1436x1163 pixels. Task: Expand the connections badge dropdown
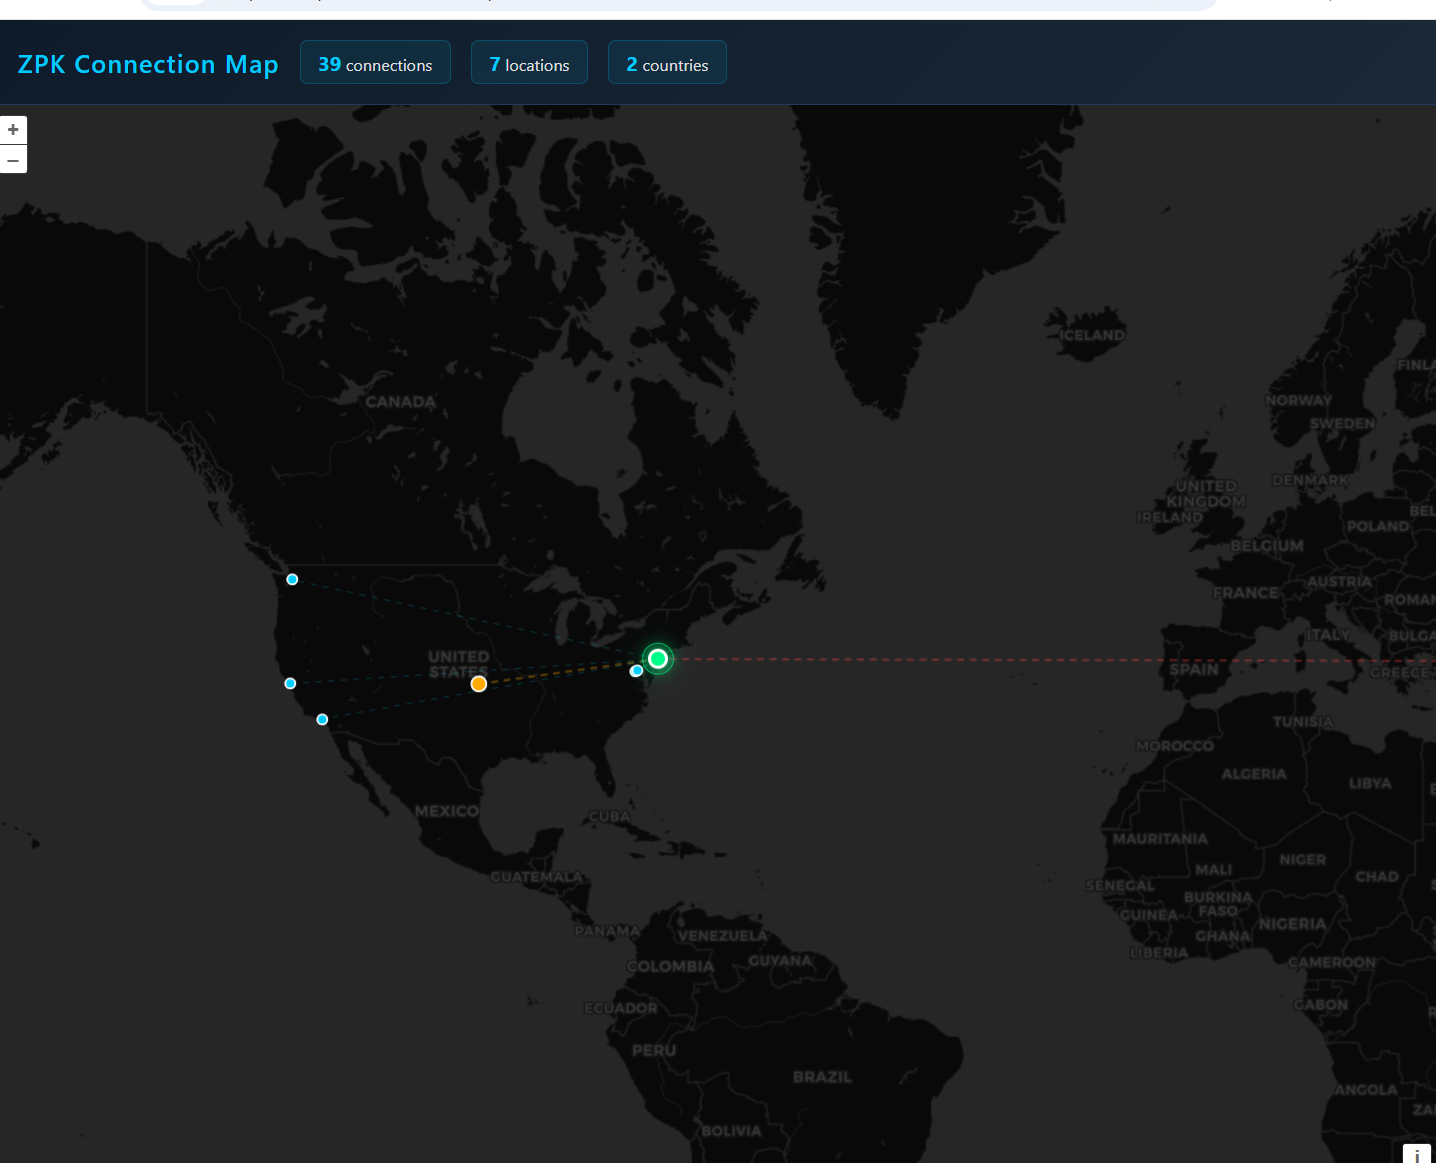pos(375,61)
